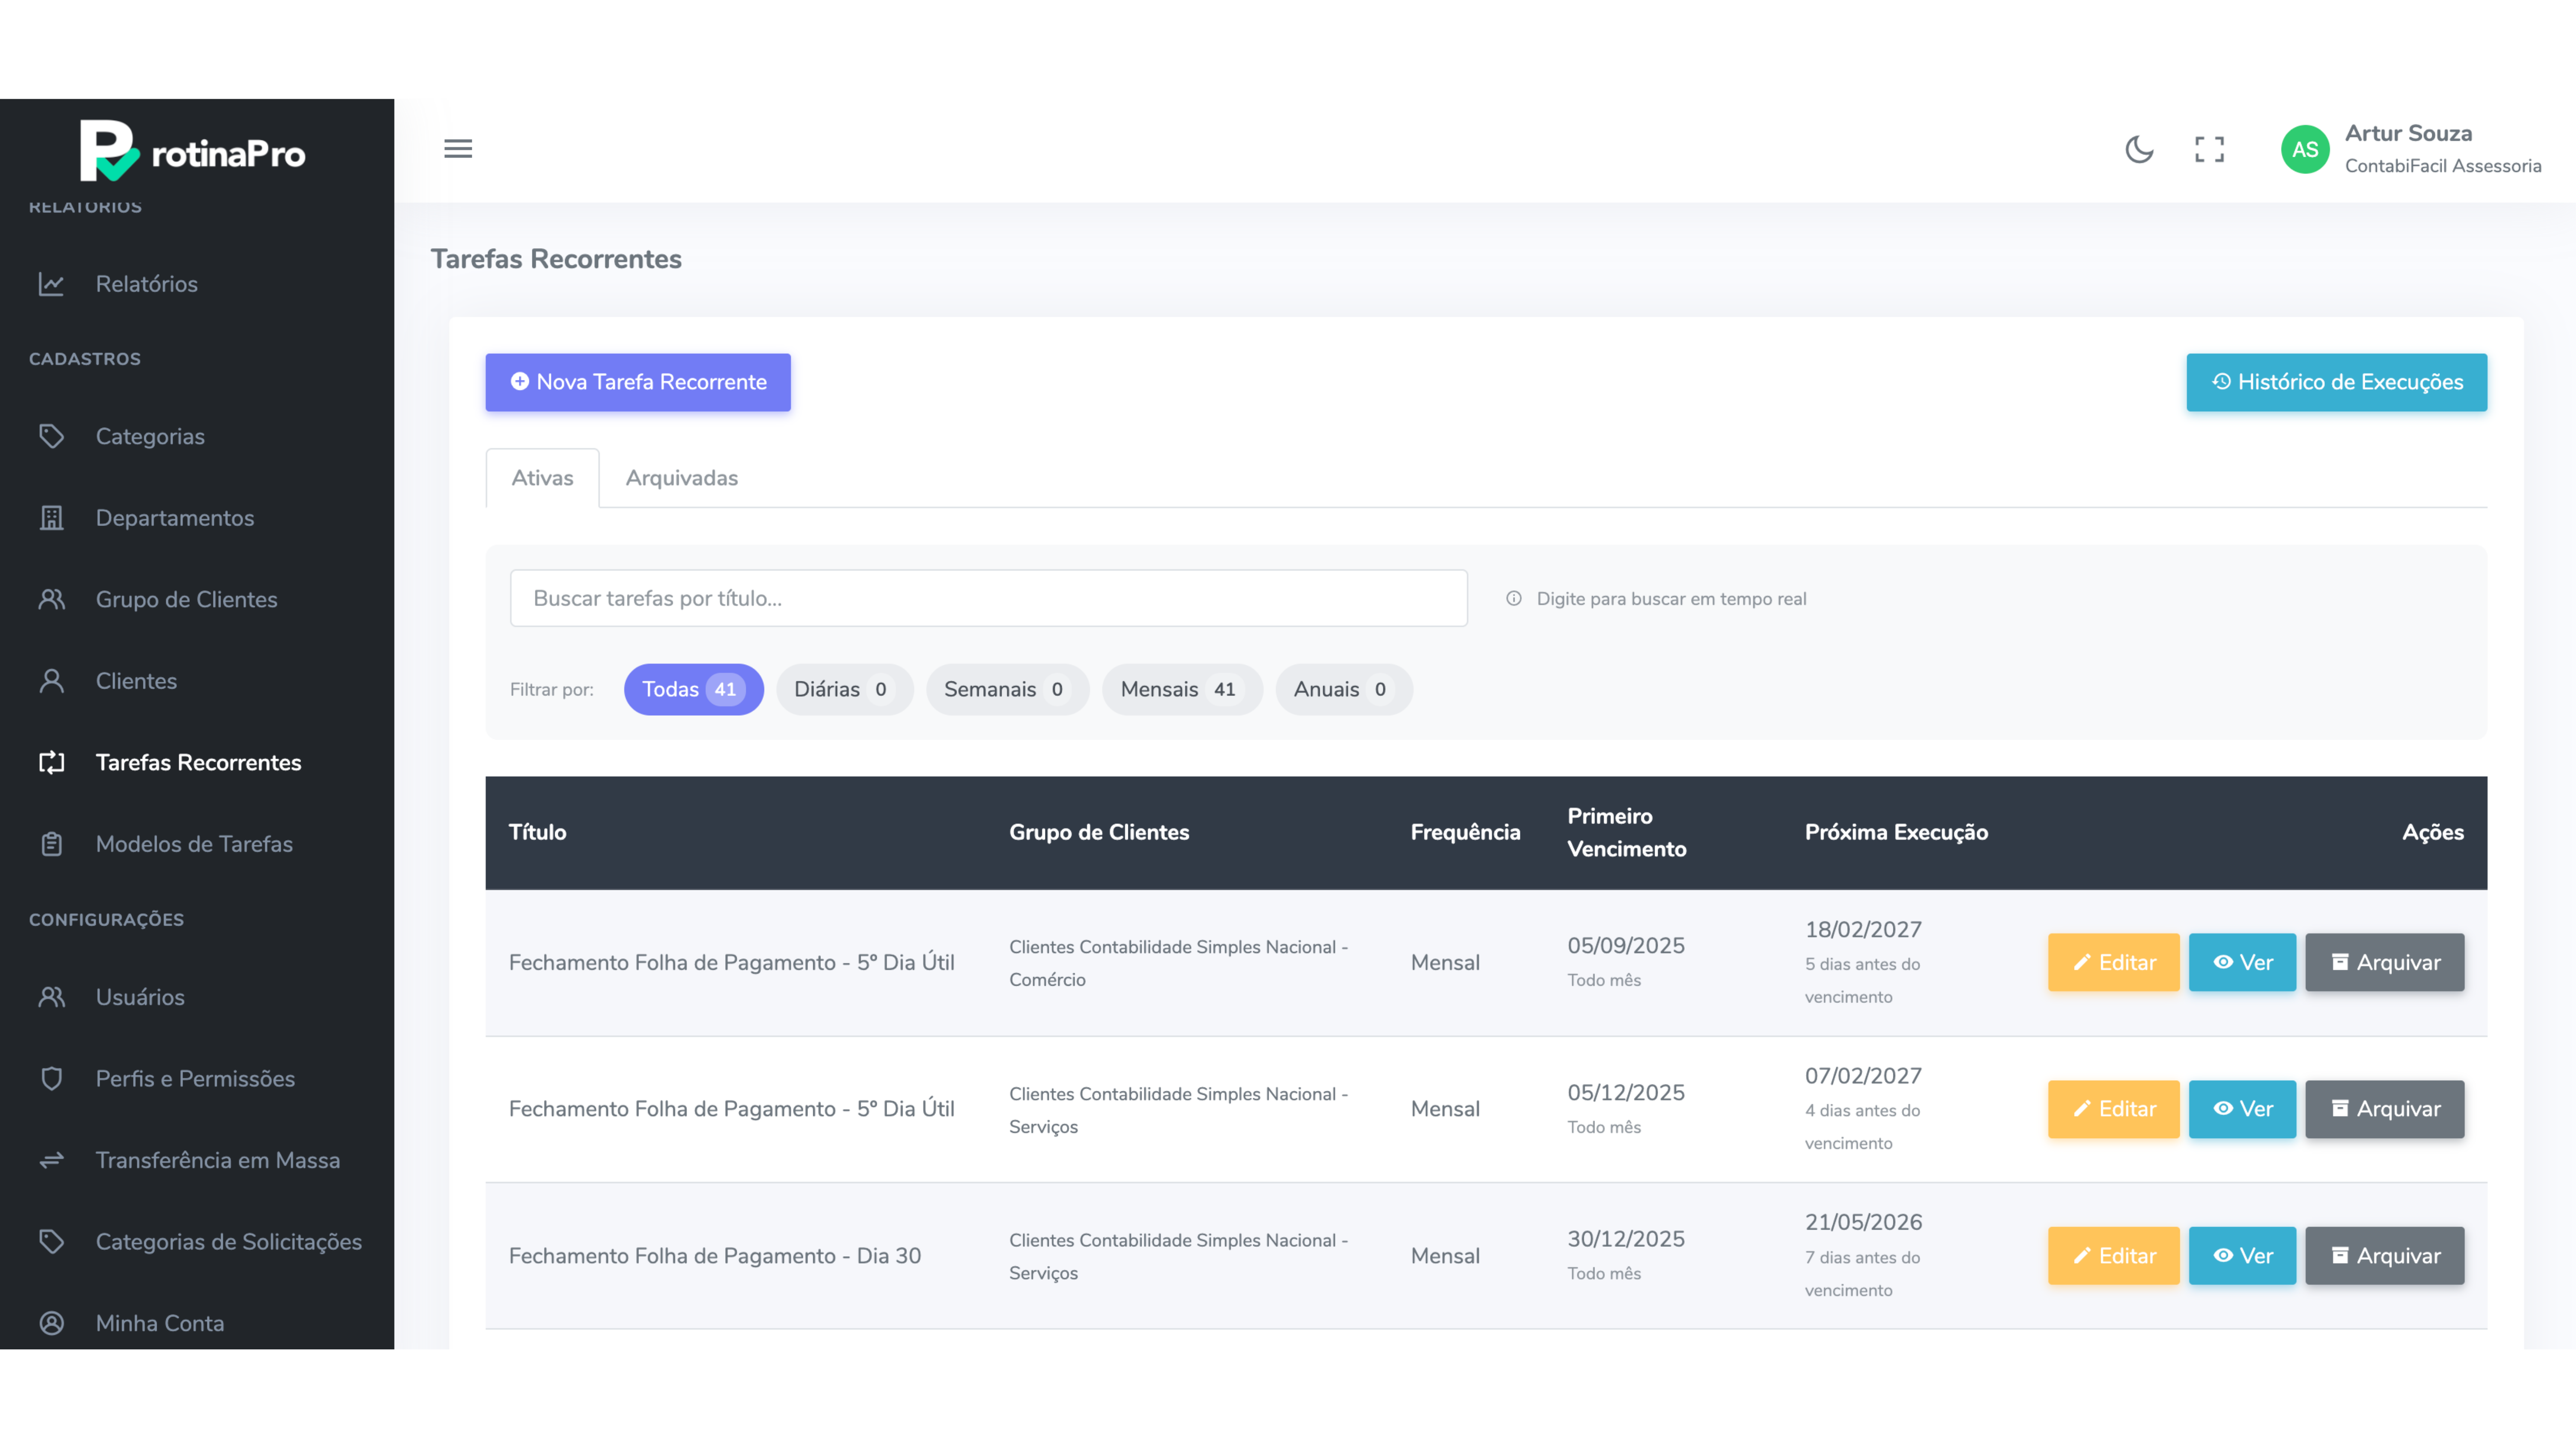
Task: Click the Departamentos building icon
Action: [52, 518]
